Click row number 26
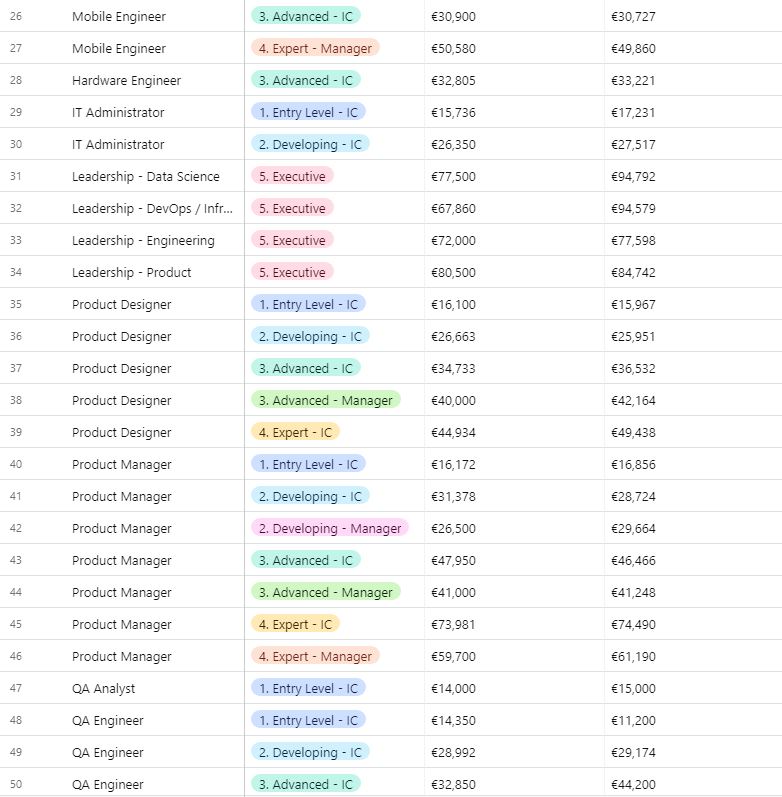The width and height of the screenshot is (782, 797). pyautogui.click(x=16, y=17)
